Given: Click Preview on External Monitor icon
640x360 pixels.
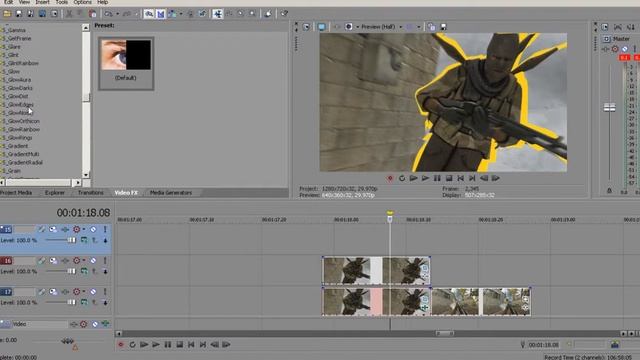Looking at the screenshot, I should (322, 27).
